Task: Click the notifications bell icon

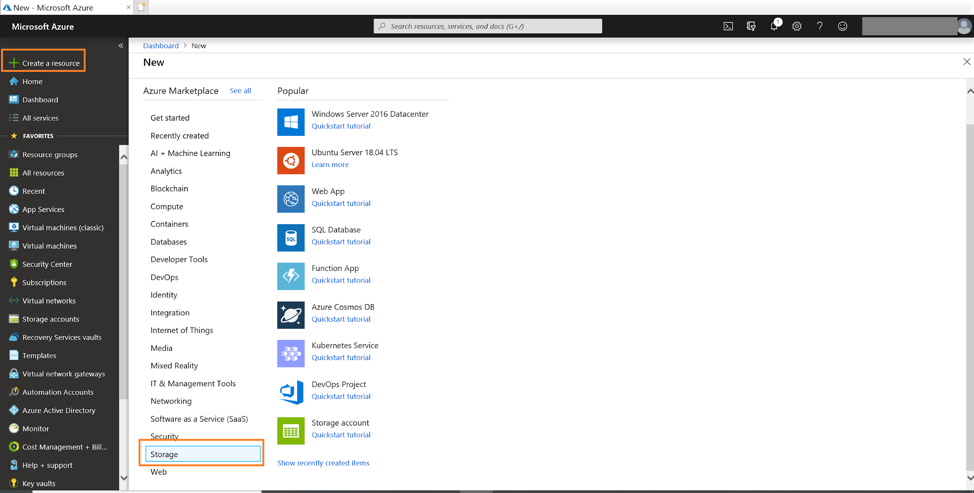Action: 774,27
